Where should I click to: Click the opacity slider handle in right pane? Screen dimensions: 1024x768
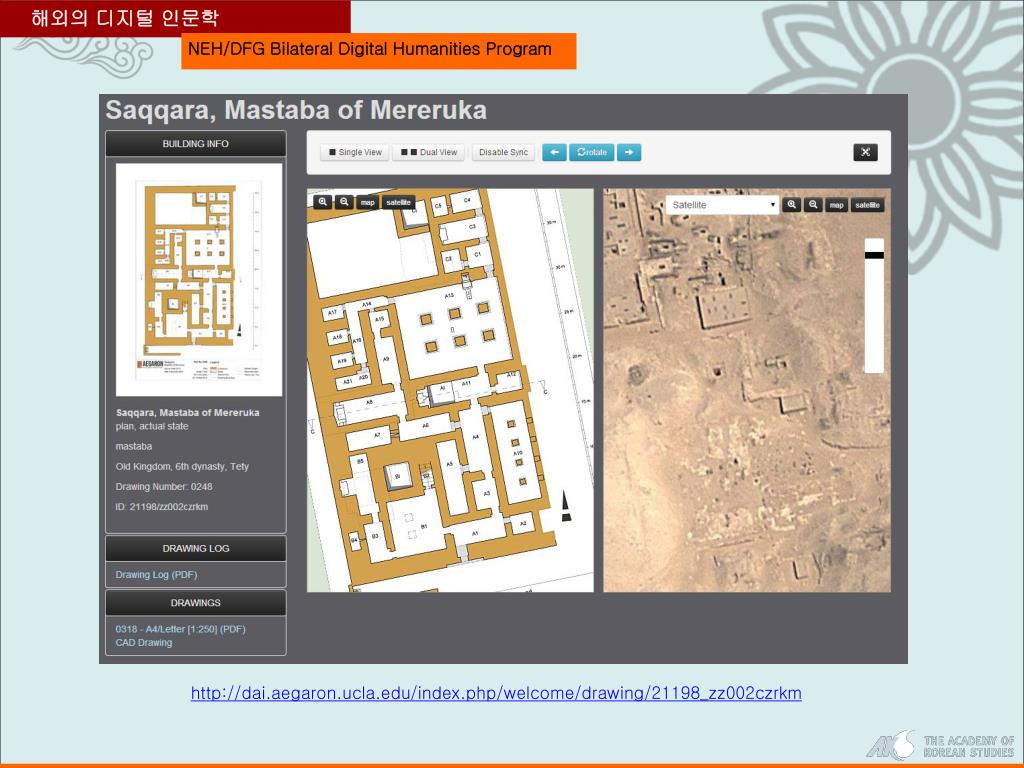(874, 255)
